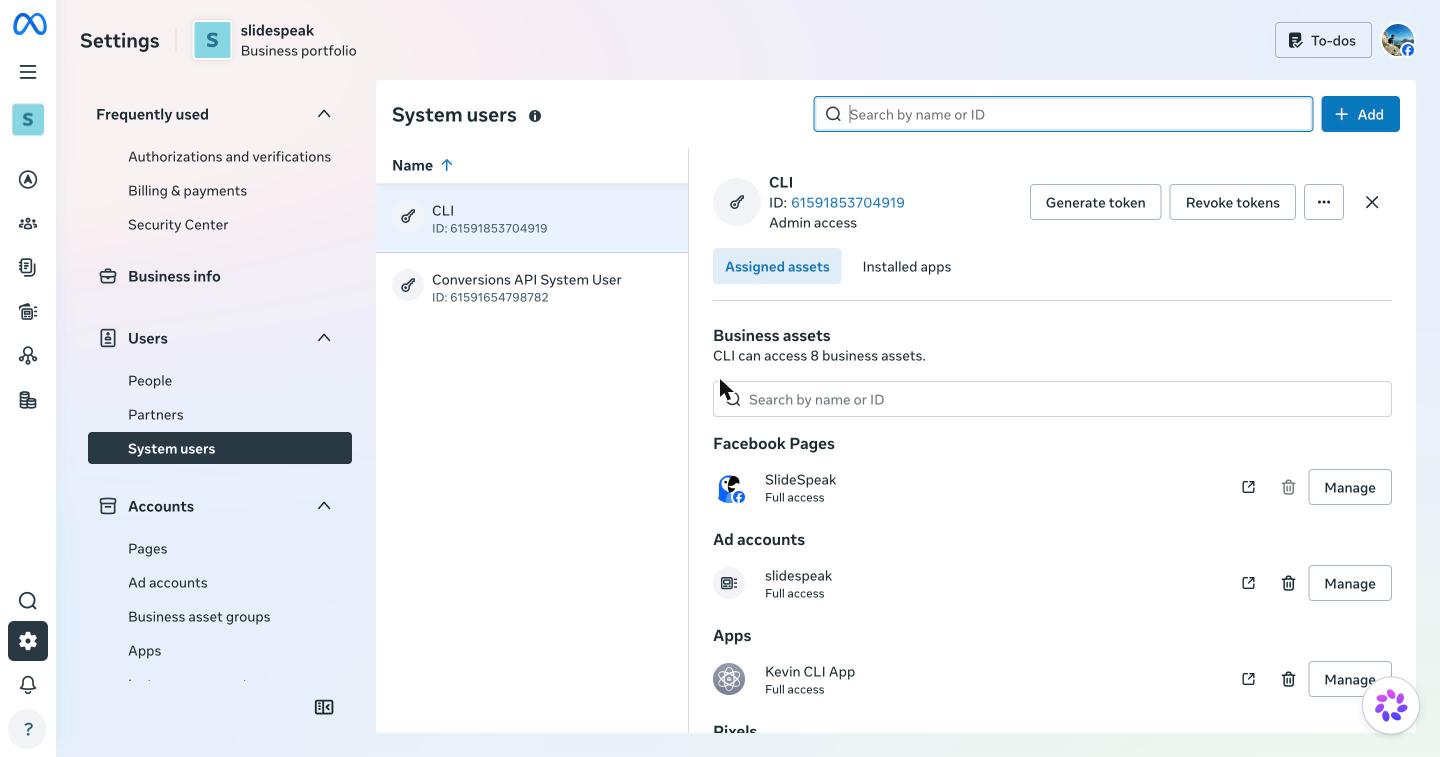
Task: Open Kevin CLI App external link icon
Action: [x=1248, y=679]
